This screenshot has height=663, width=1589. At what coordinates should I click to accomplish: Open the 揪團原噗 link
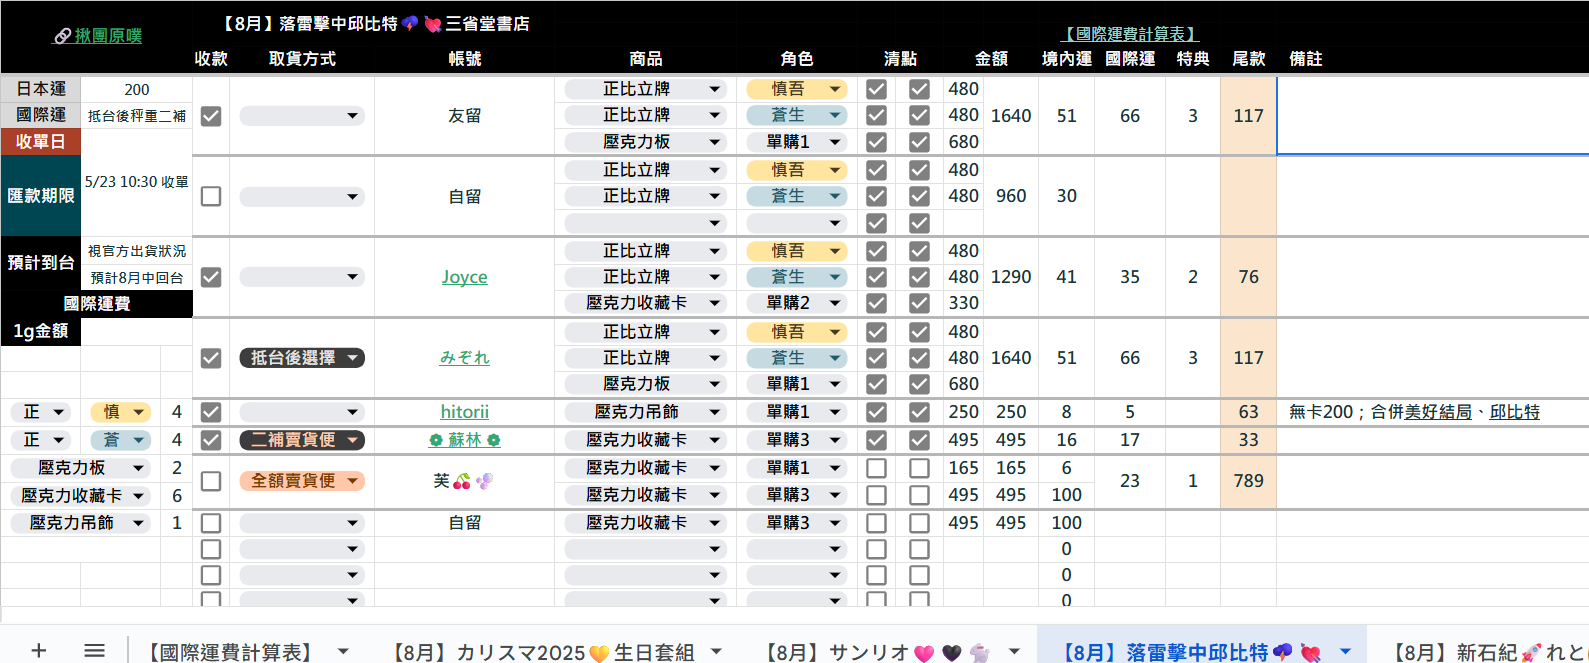point(108,36)
